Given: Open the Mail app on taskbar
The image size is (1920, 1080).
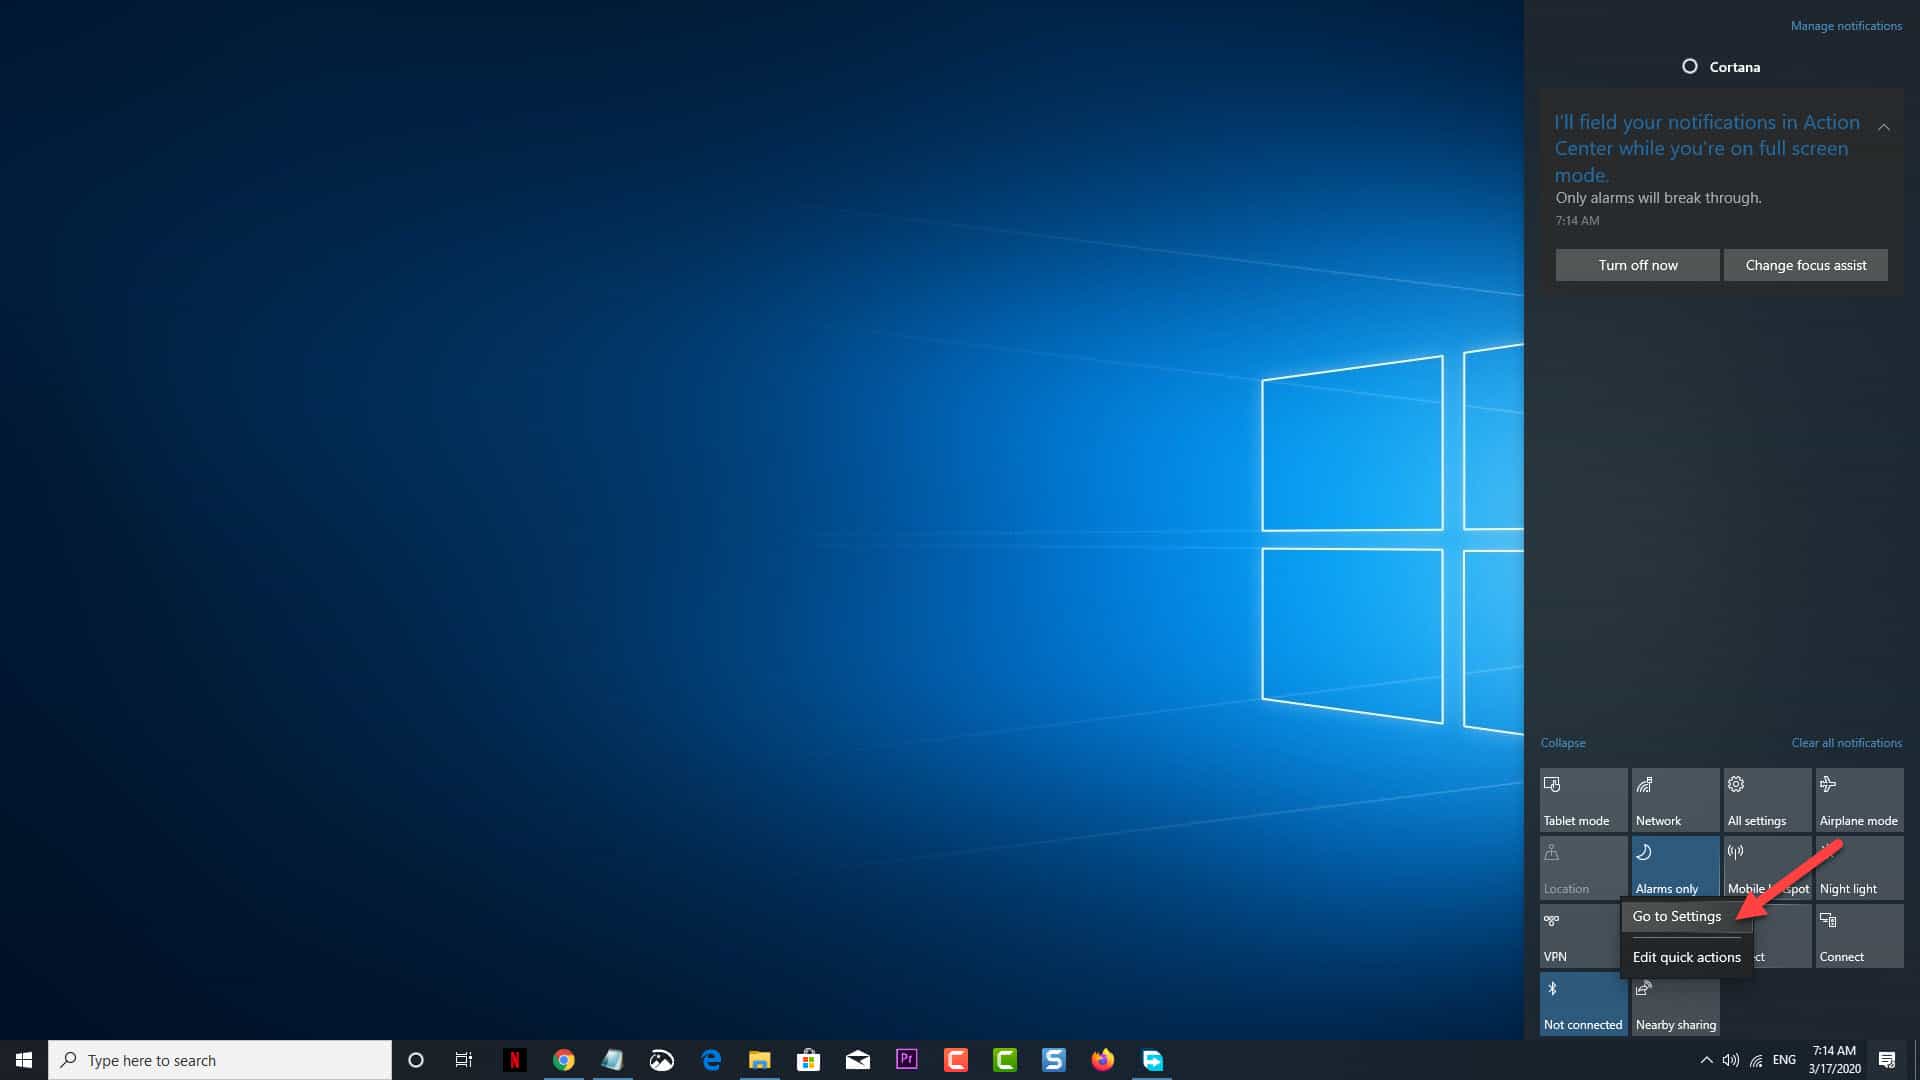Looking at the screenshot, I should point(858,1060).
